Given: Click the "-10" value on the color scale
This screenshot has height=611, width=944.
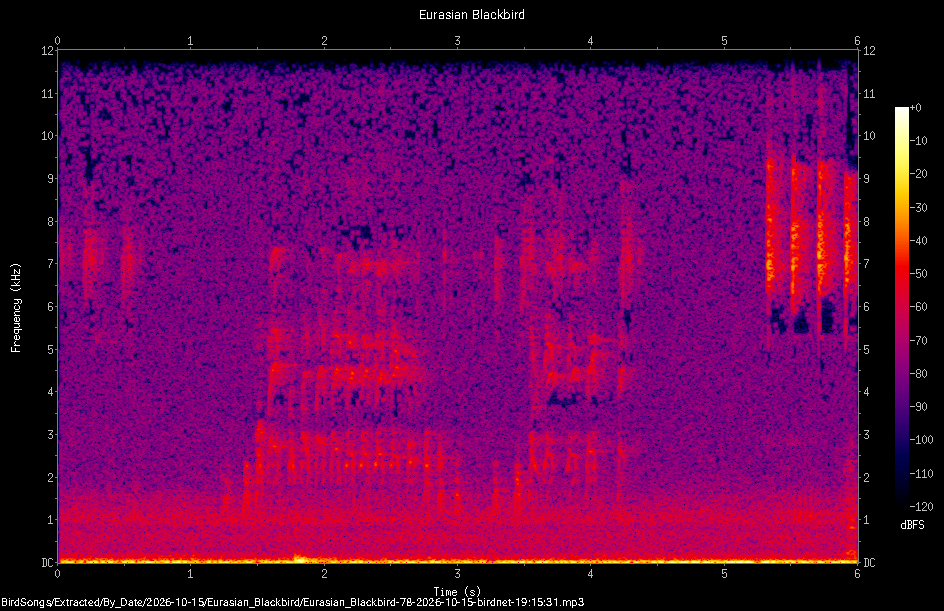Looking at the screenshot, I should click(x=919, y=141).
